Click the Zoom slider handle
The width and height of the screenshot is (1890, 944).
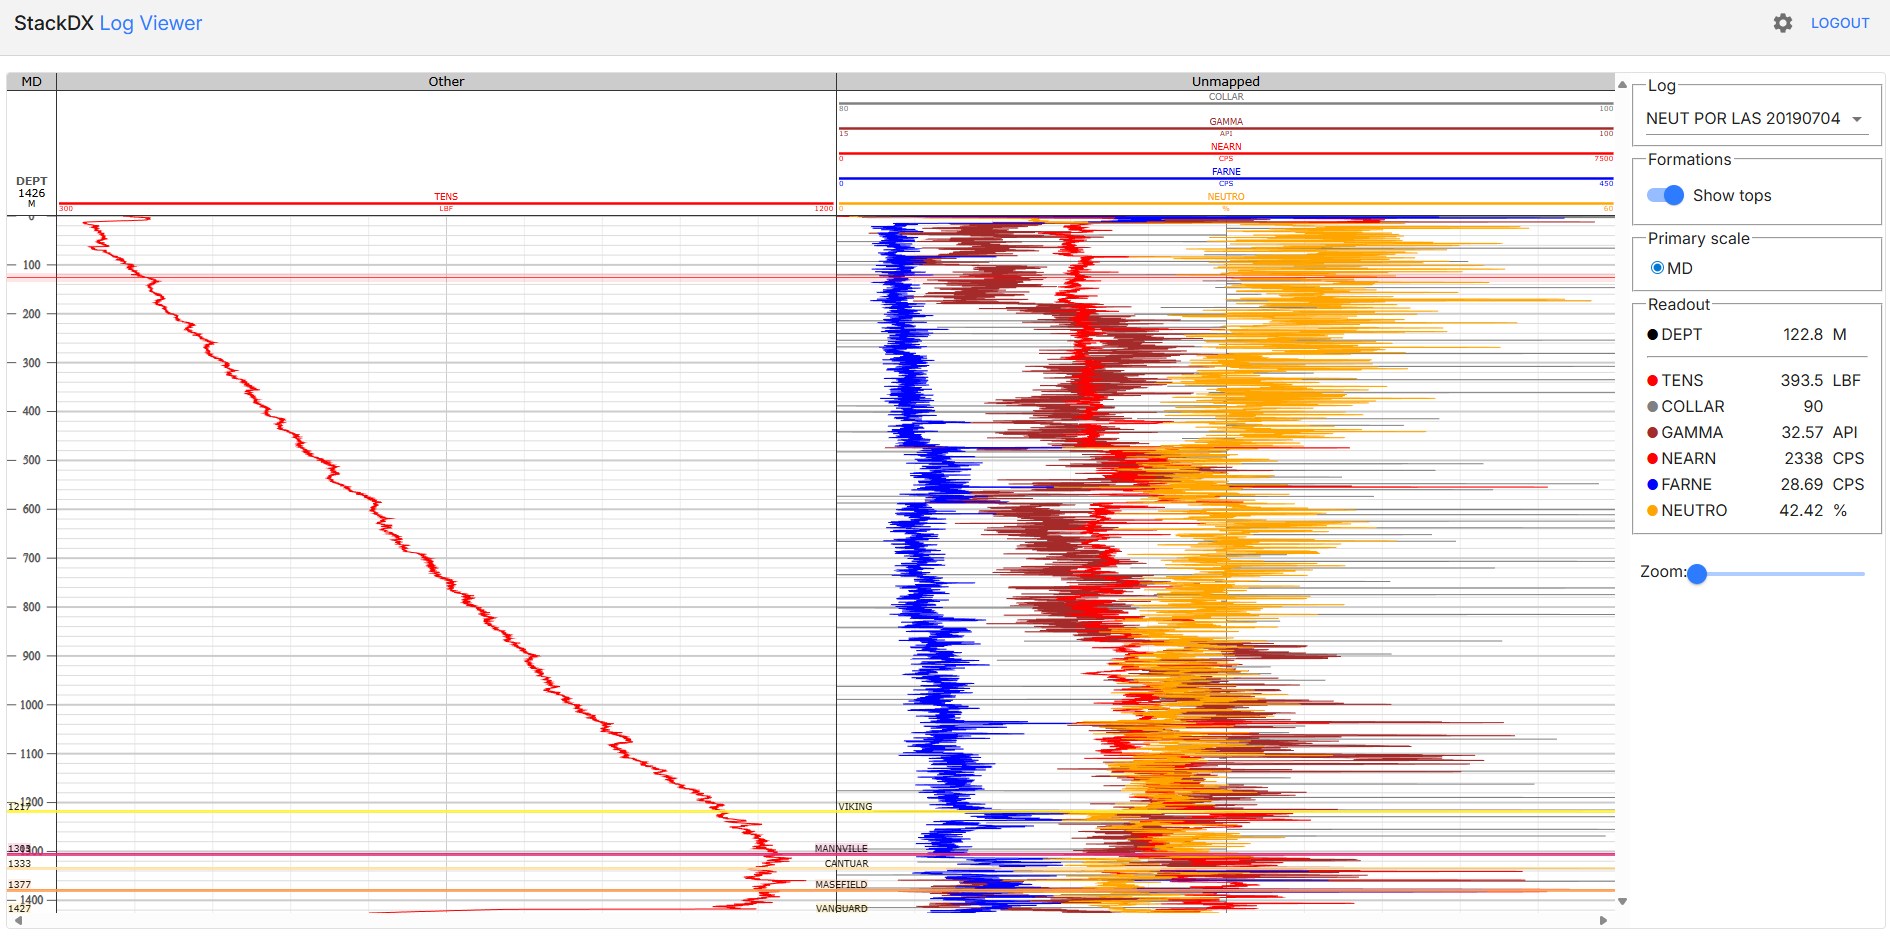(1697, 574)
